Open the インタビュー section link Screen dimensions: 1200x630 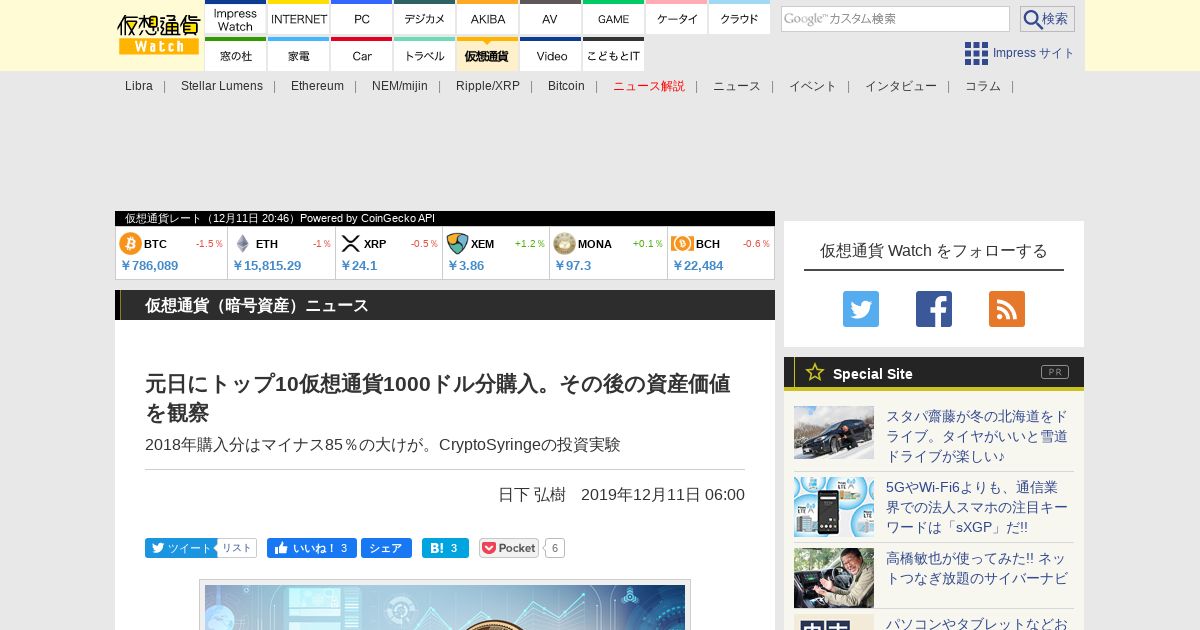point(901,86)
